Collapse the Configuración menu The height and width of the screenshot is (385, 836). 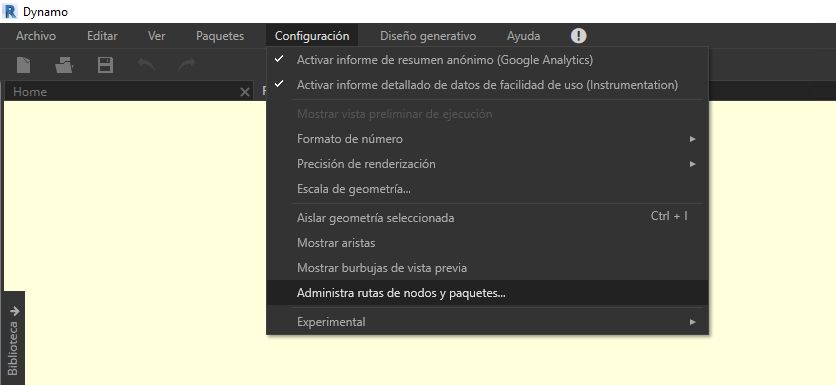coord(312,36)
